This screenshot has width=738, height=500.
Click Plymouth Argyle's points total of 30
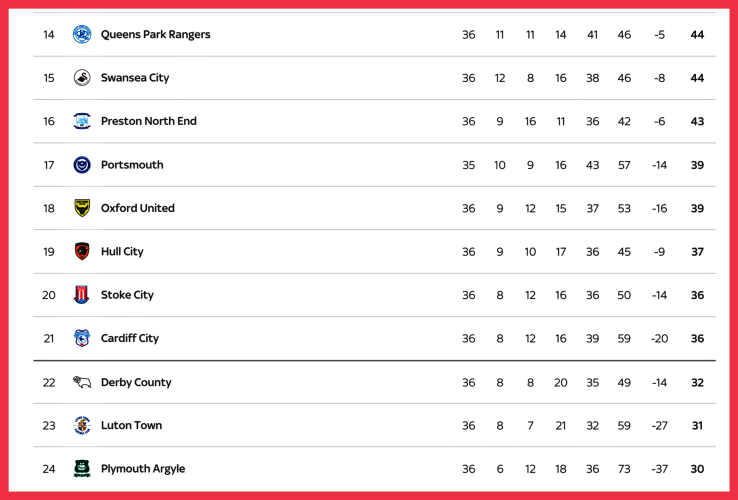(697, 469)
